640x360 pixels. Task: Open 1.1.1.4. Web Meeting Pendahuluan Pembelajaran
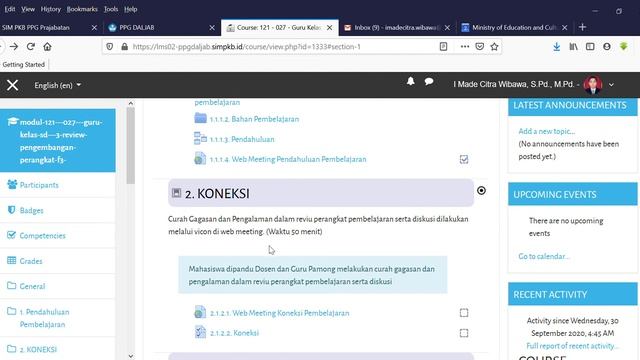288,159
